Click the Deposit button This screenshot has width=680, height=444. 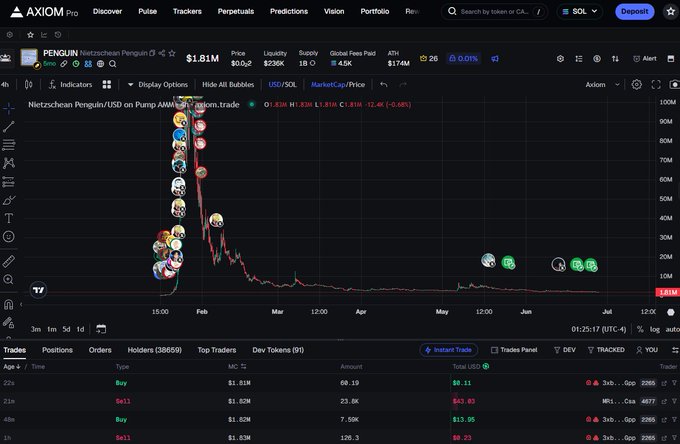[634, 12]
